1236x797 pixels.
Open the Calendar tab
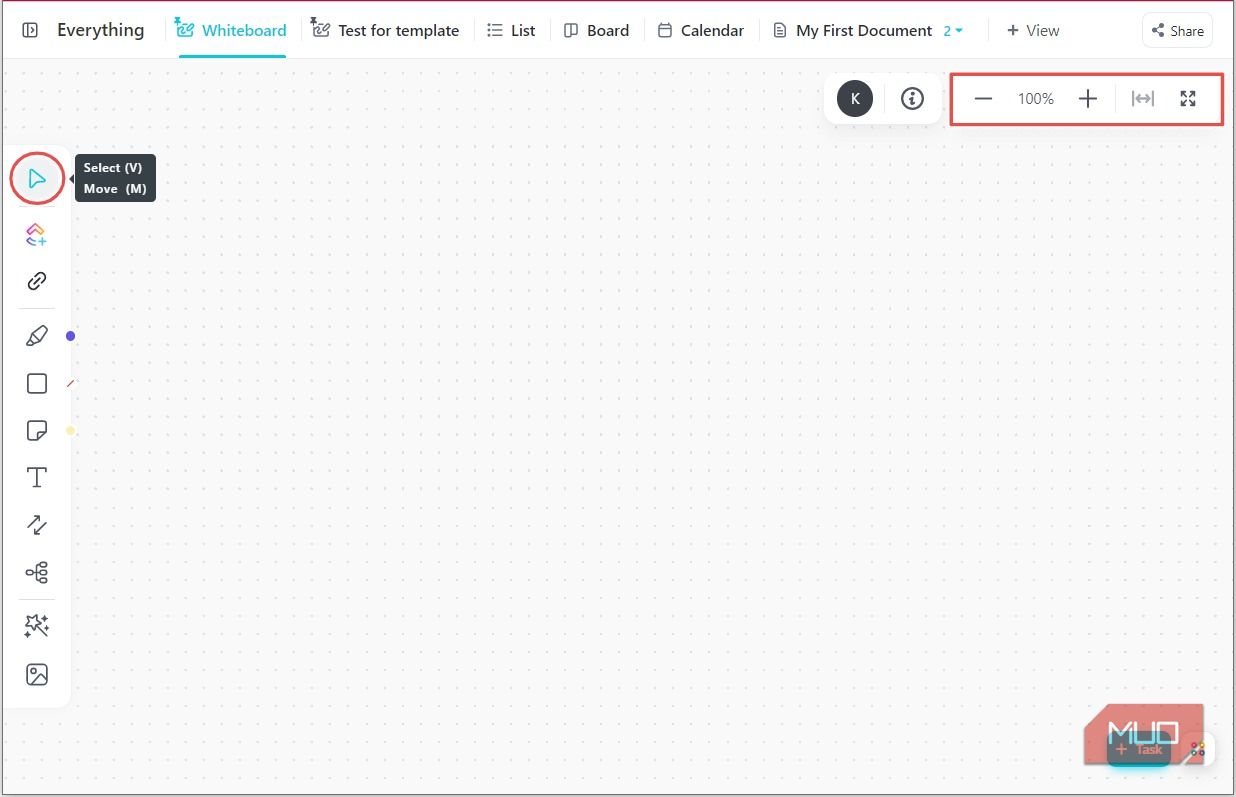click(x=700, y=30)
